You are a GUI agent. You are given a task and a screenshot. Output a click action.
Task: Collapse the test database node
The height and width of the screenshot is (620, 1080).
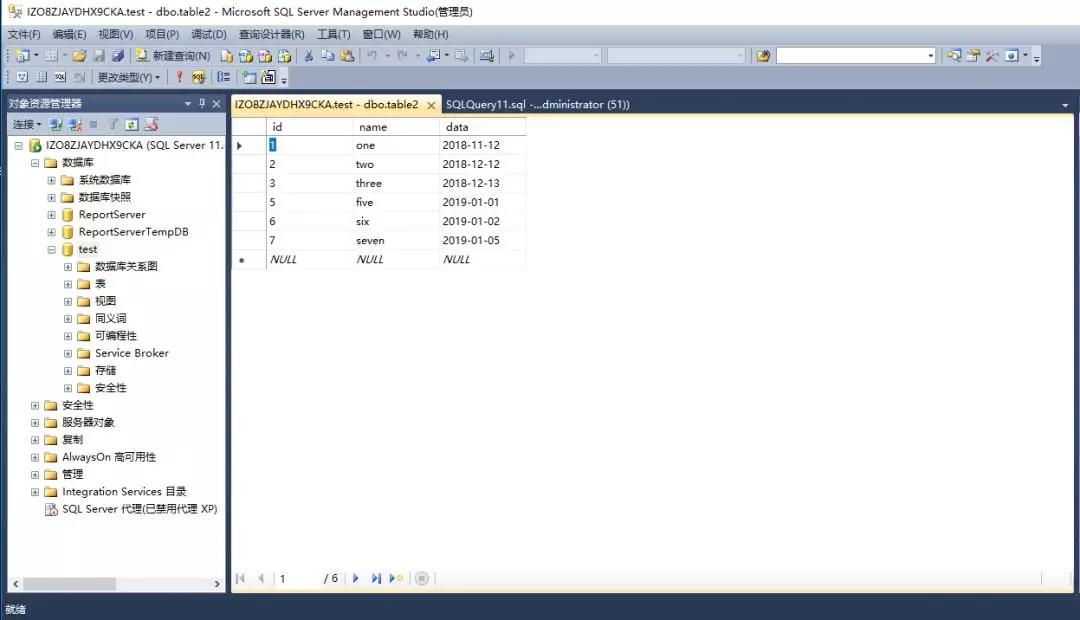click(52, 249)
